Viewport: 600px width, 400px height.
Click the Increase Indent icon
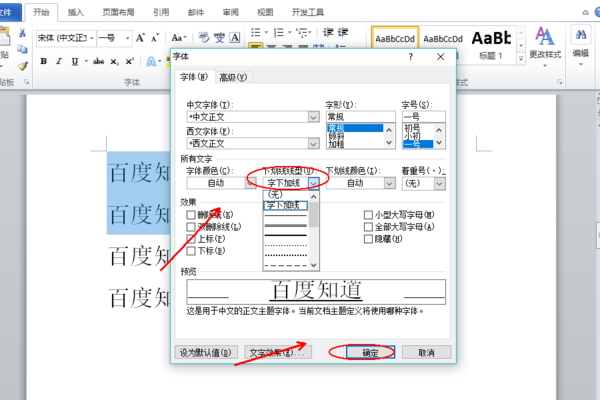(x=342, y=32)
